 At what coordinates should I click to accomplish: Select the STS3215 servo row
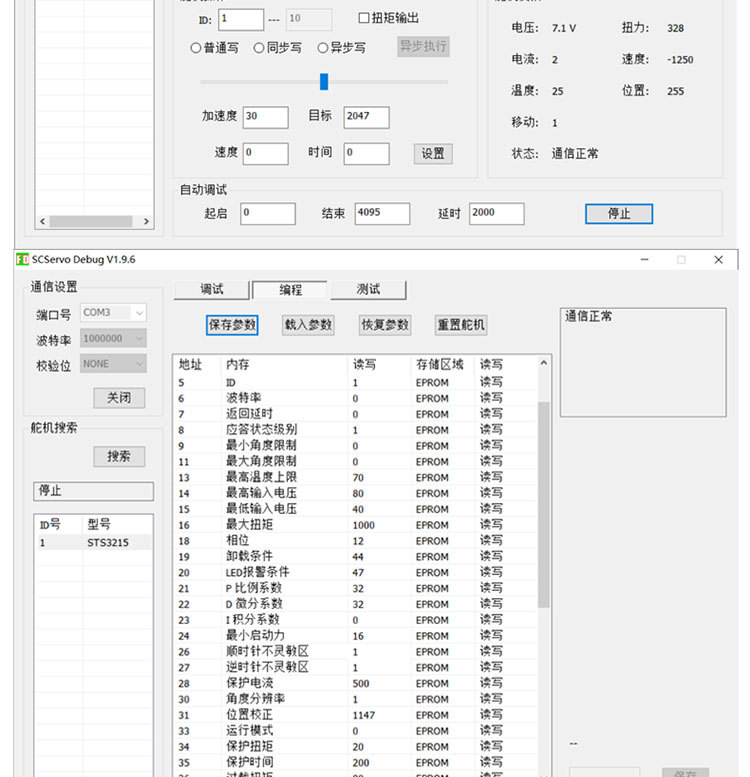coord(94,543)
